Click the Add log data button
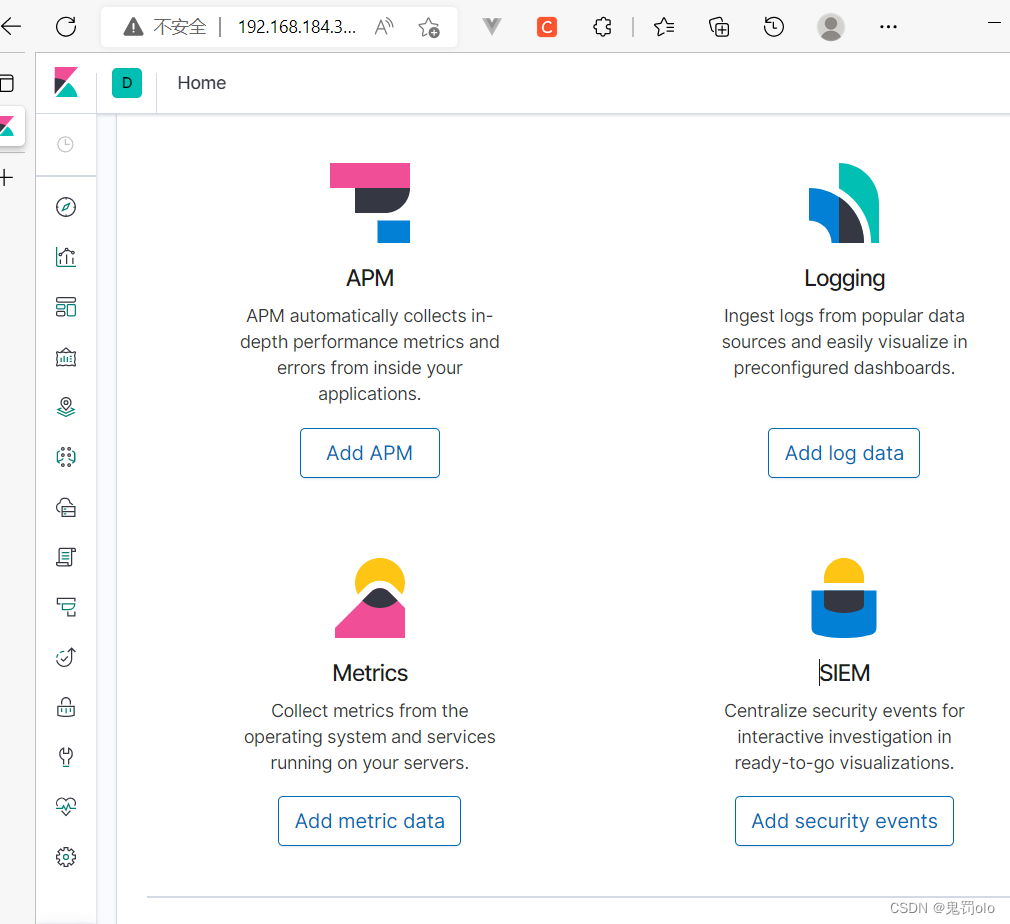1010x924 pixels. click(x=844, y=453)
